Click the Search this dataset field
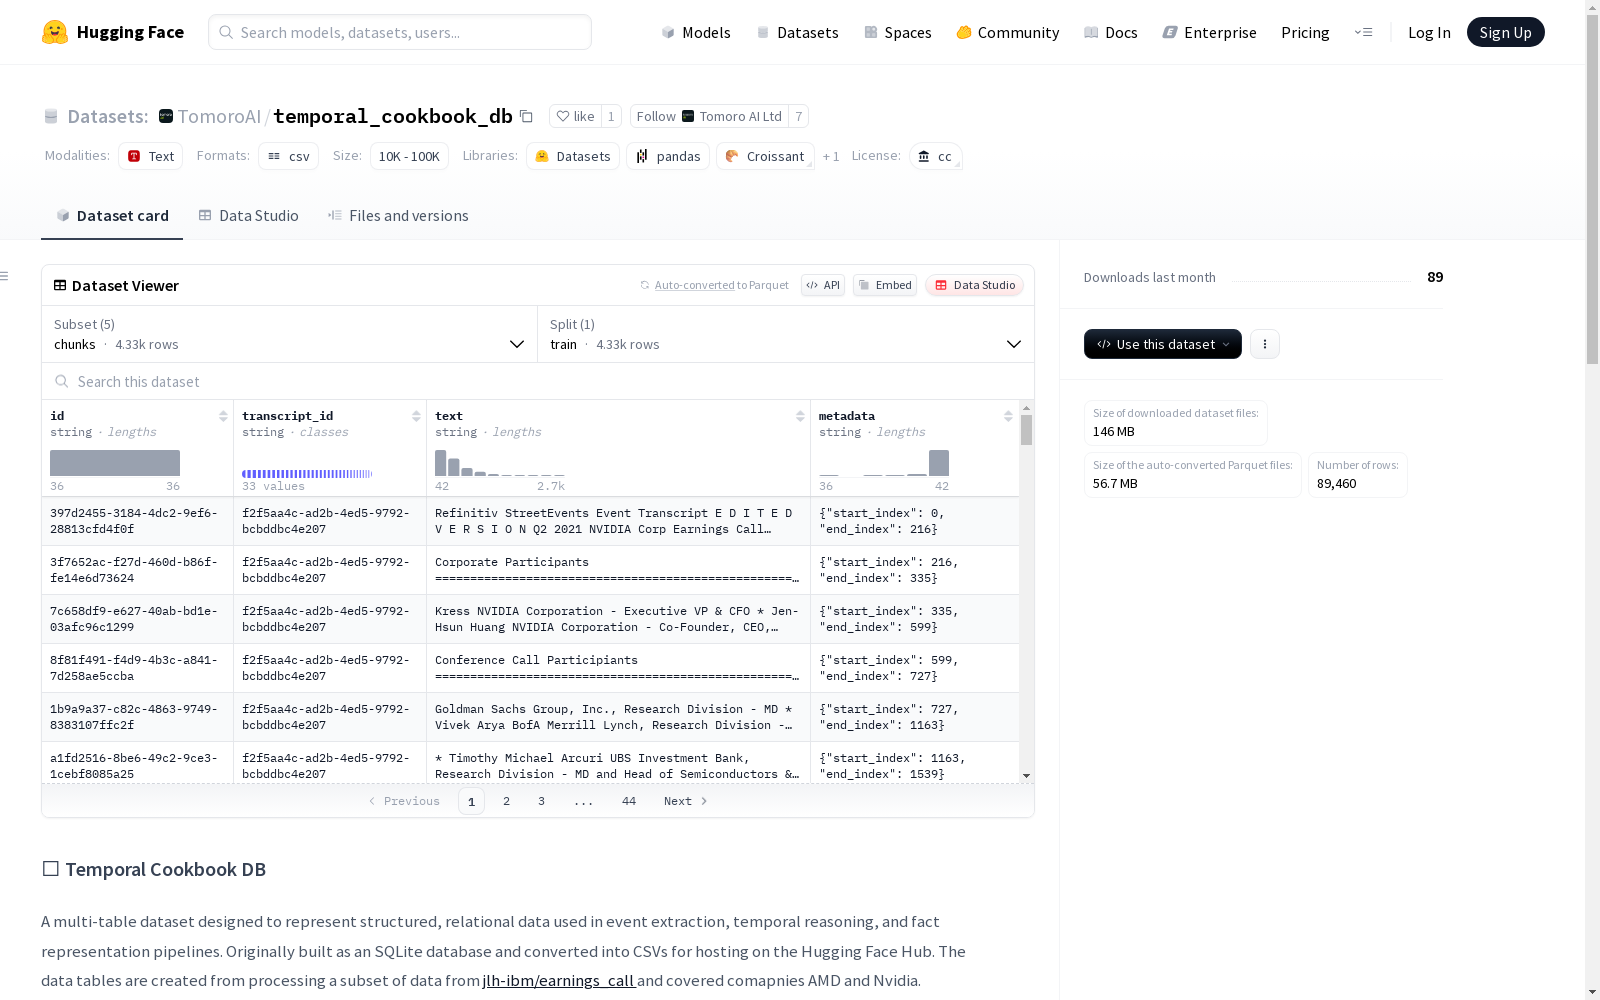Viewport: 1600px width, 1000px height. pos(538,382)
